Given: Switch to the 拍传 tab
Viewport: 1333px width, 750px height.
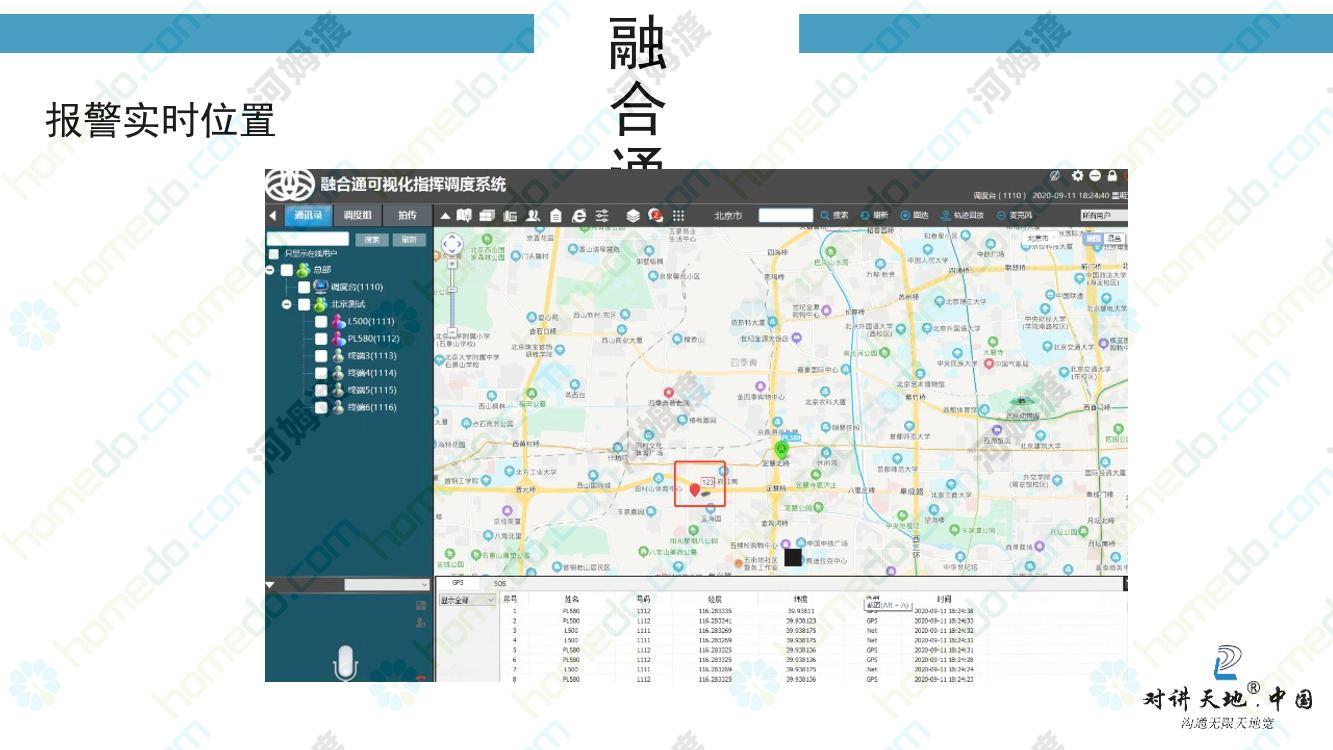Looking at the screenshot, I should click(x=406, y=215).
